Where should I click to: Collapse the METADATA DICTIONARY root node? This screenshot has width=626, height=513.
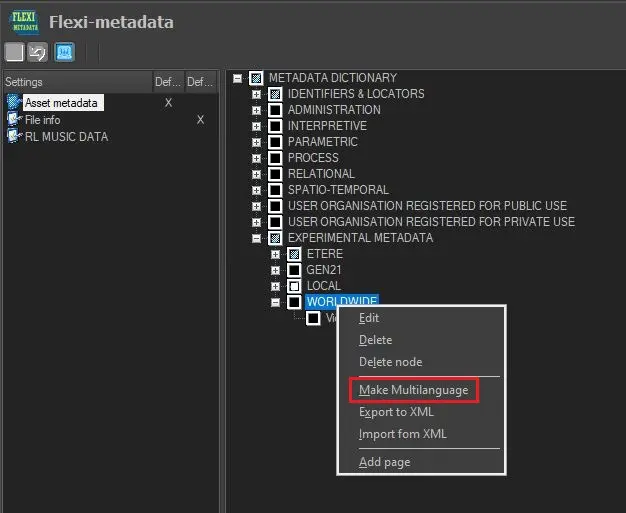tap(238, 78)
